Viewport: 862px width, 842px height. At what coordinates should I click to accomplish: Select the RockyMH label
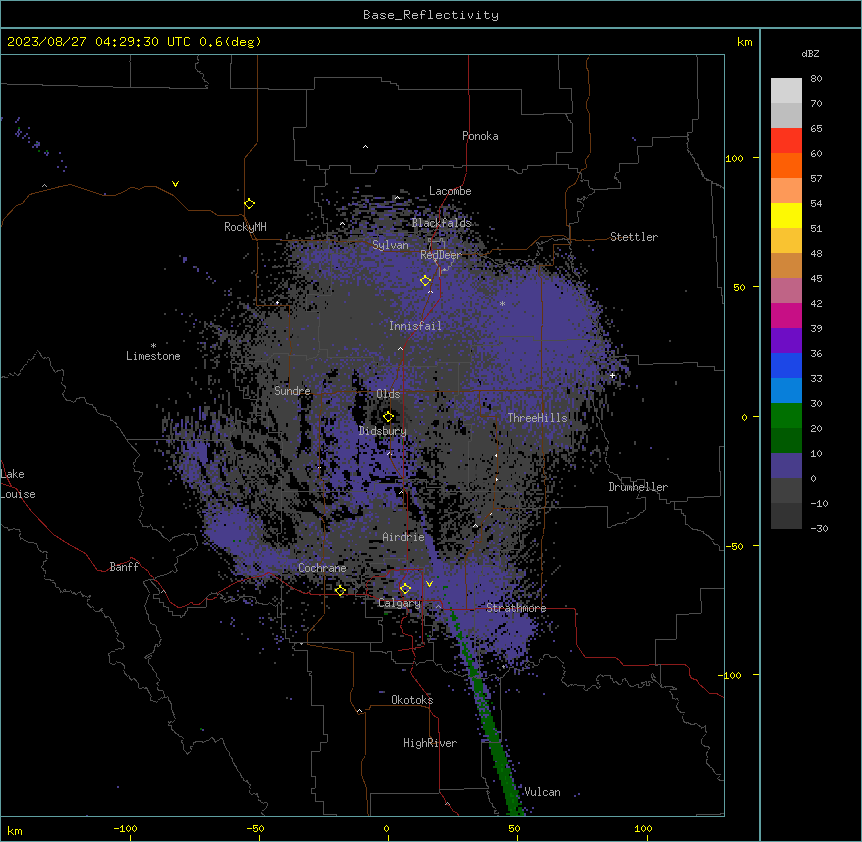click(245, 227)
